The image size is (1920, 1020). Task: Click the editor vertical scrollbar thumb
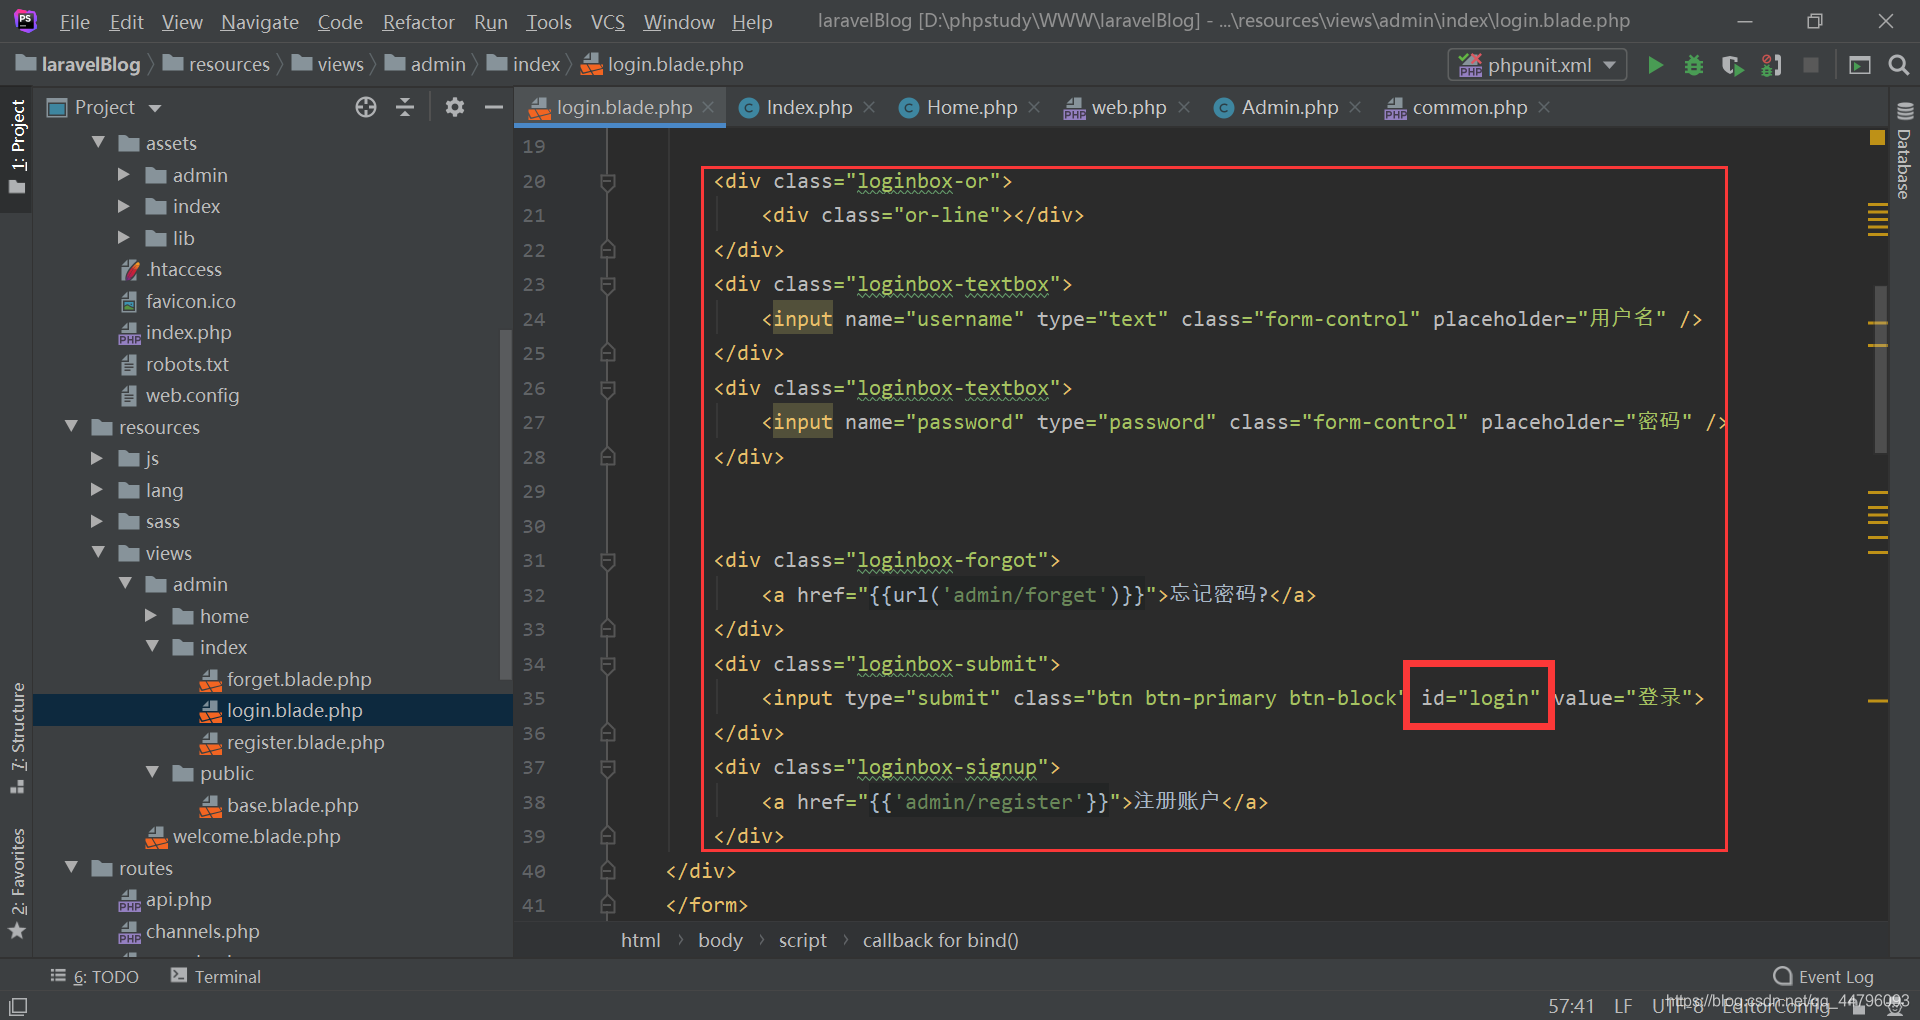pyautogui.click(x=1880, y=369)
